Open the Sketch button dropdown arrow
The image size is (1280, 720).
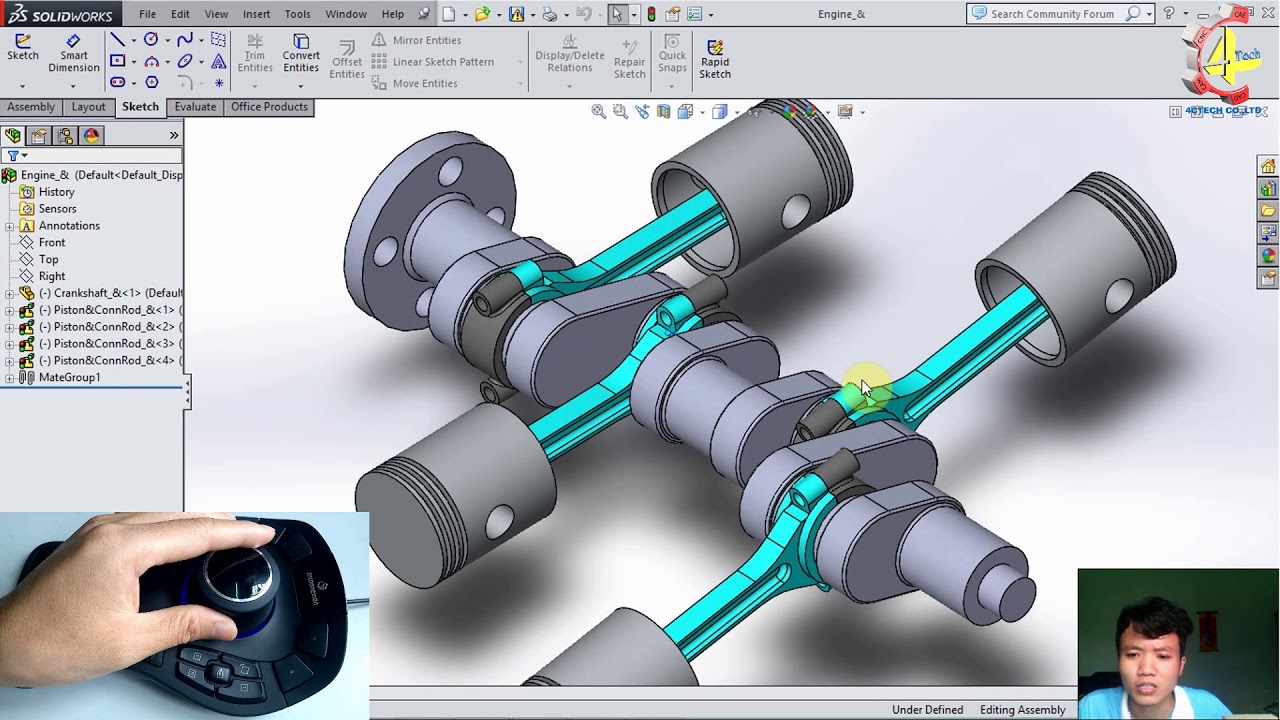click(x=22, y=86)
